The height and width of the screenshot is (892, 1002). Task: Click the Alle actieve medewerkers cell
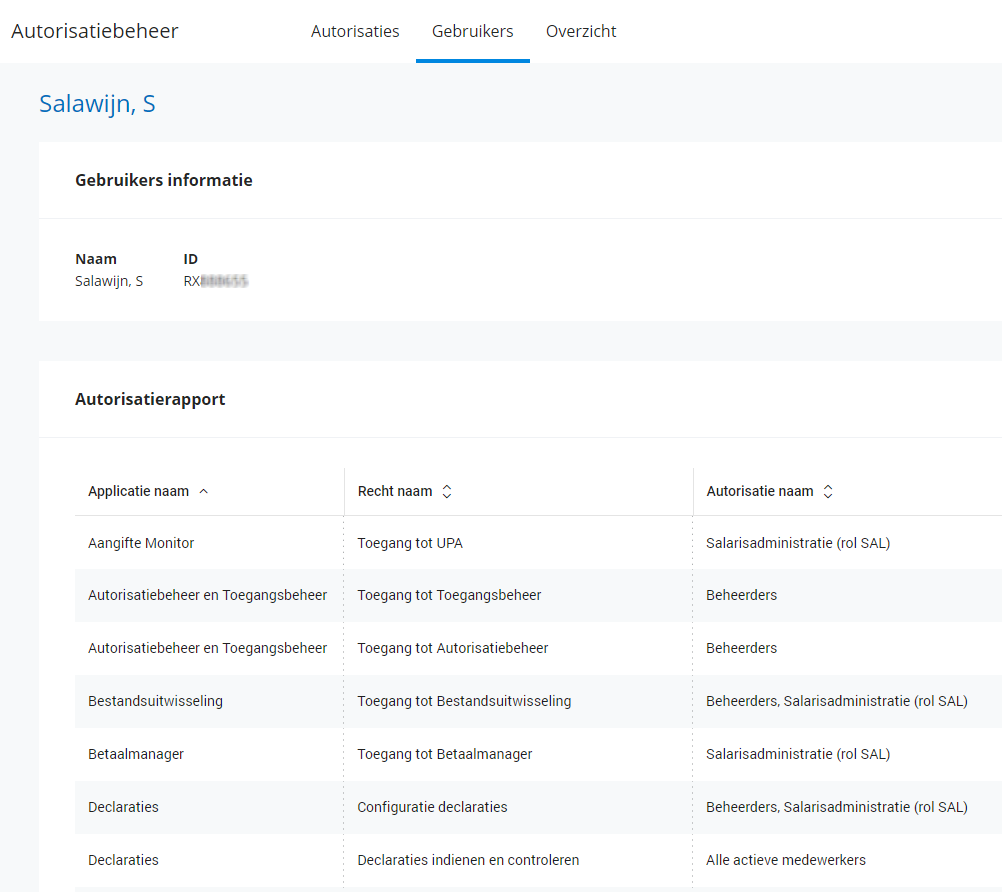(786, 860)
